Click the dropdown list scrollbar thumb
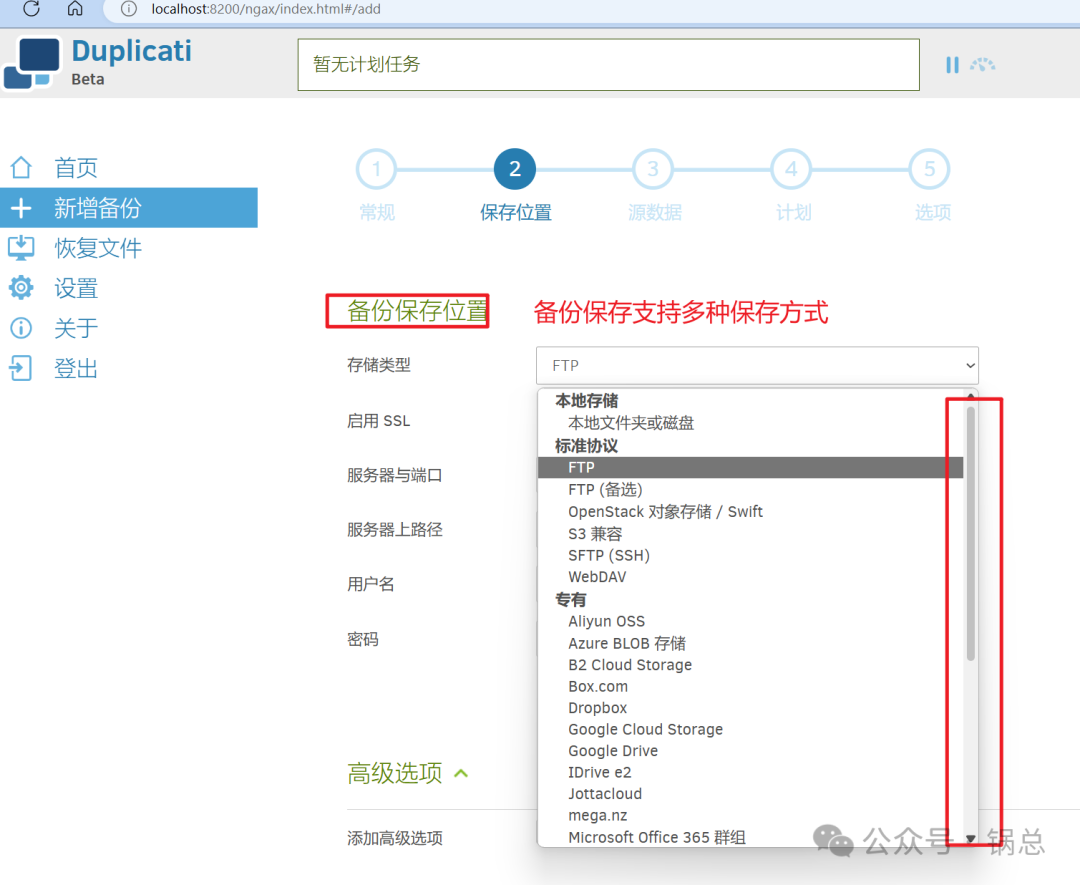1080x885 pixels. pyautogui.click(x=970, y=534)
